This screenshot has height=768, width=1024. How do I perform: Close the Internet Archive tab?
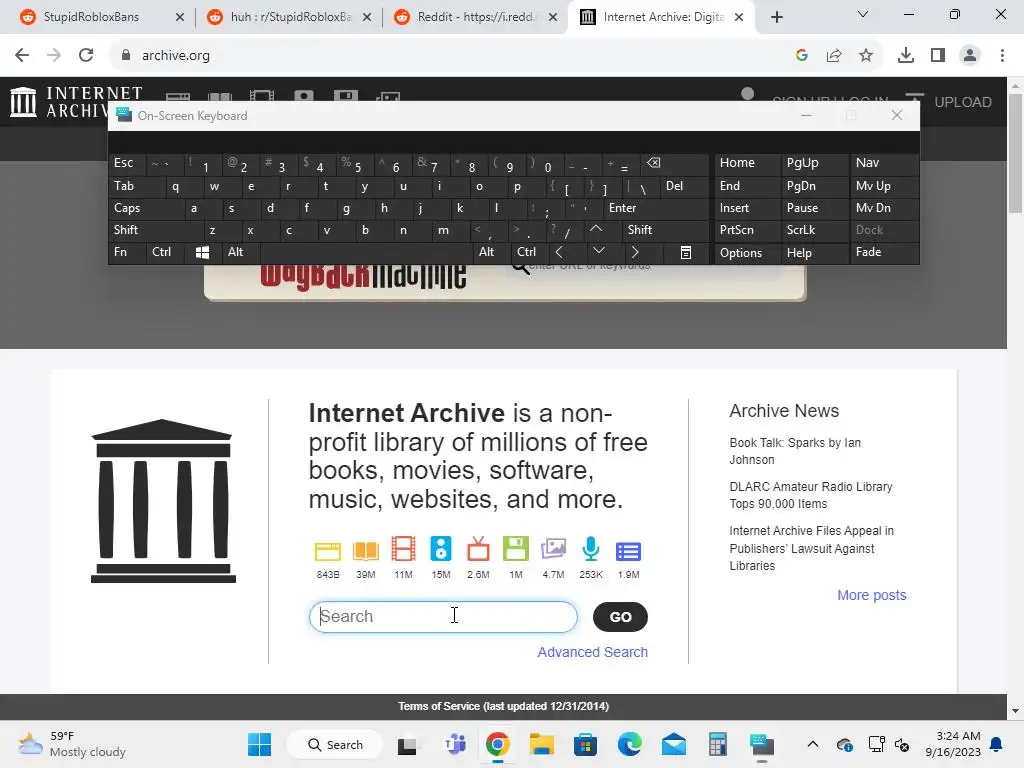[x=739, y=18]
